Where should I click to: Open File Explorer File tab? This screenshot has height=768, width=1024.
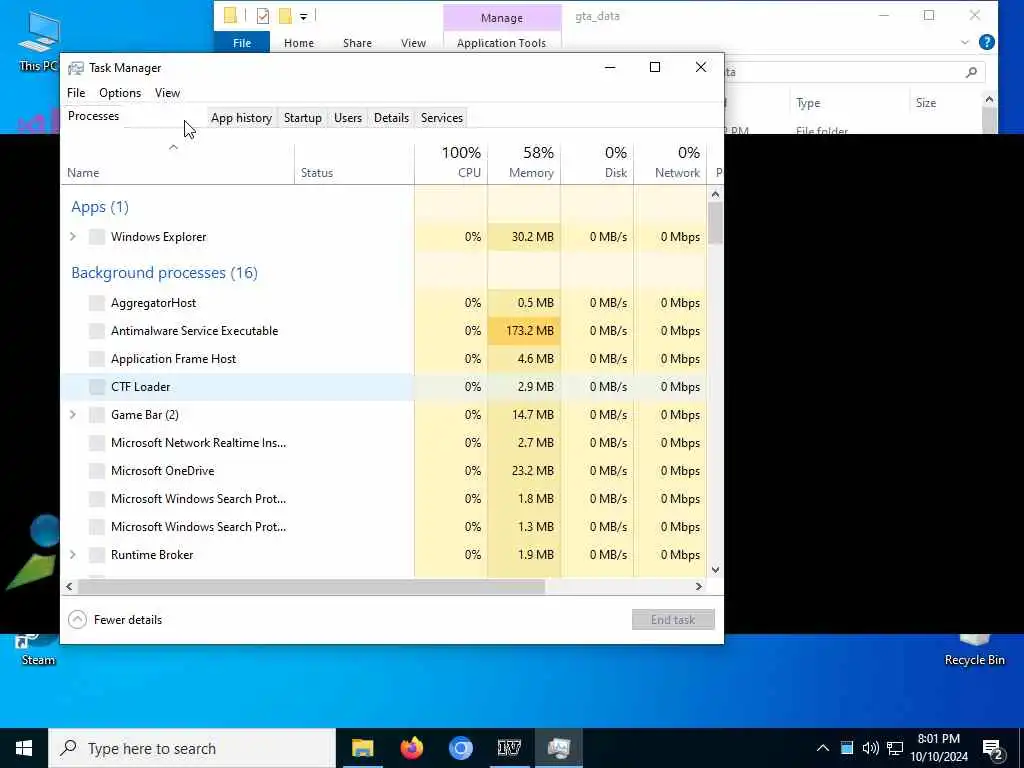click(x=242, y=42)
